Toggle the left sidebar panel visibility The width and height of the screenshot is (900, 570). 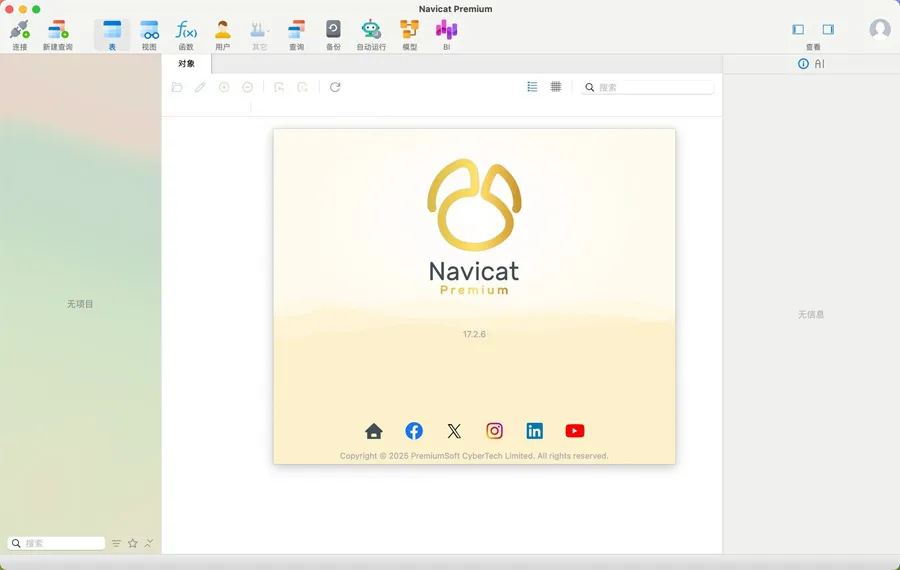[798, 30]
